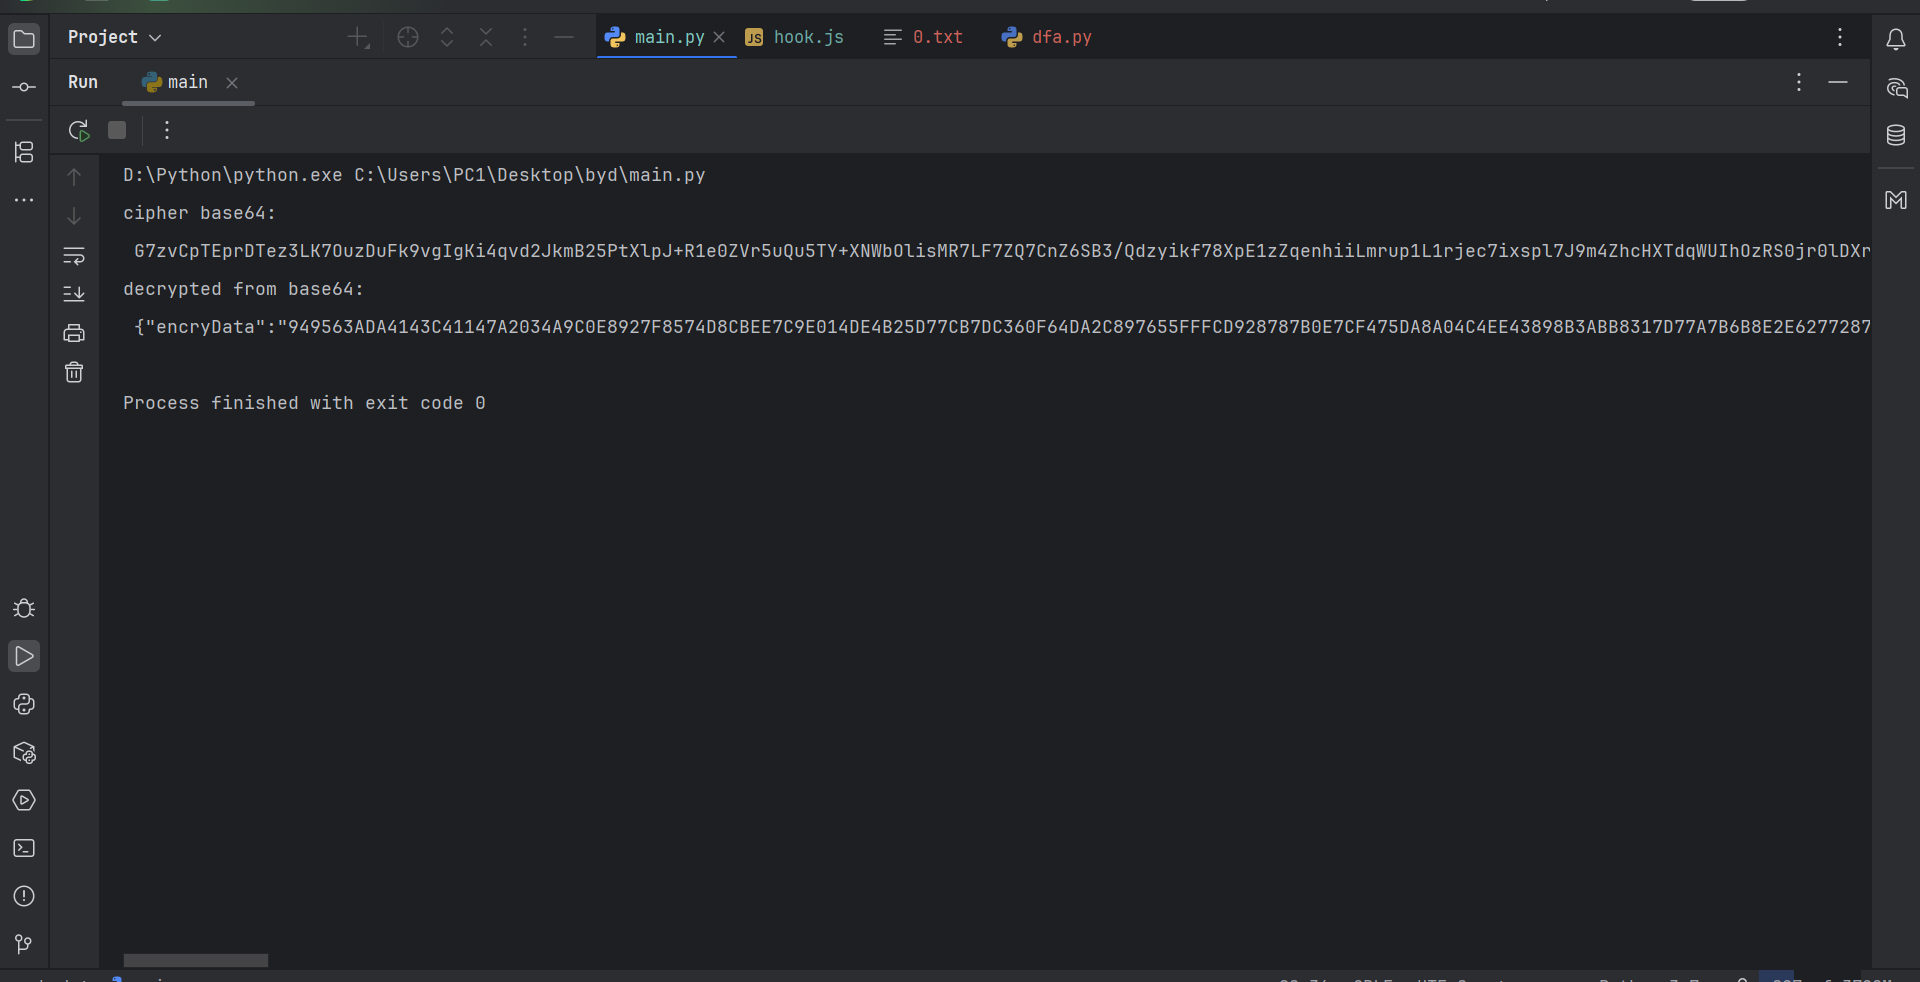This screenshot has height=982, width=1920.
Task: Open more Run toolbar actions
Action: [x=167, y=130]
